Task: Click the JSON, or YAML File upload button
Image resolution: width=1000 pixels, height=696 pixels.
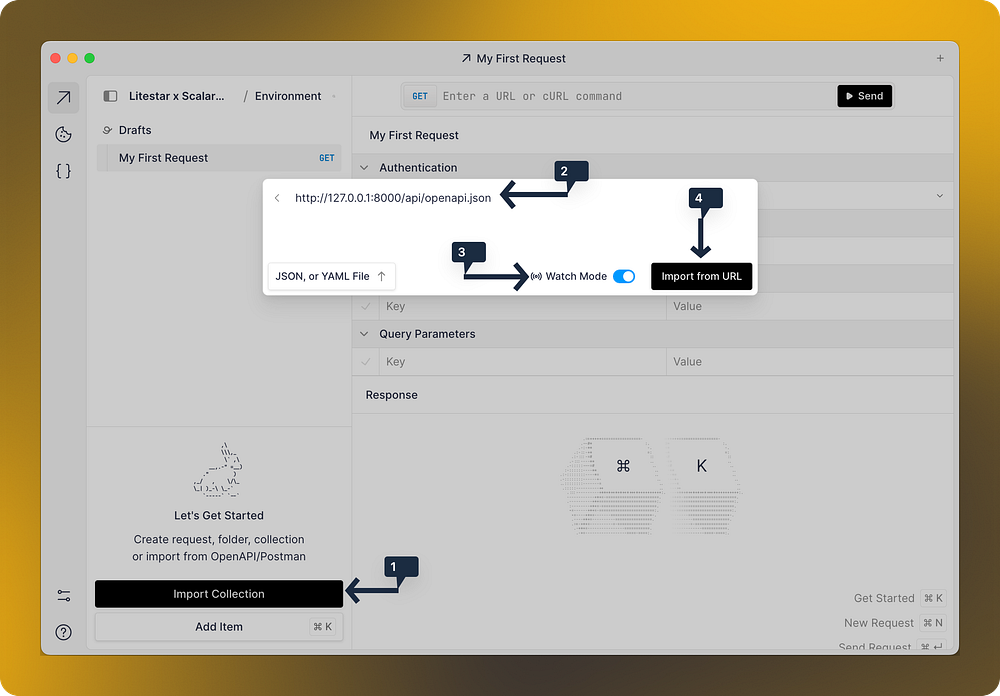Action: coord(332,276)
